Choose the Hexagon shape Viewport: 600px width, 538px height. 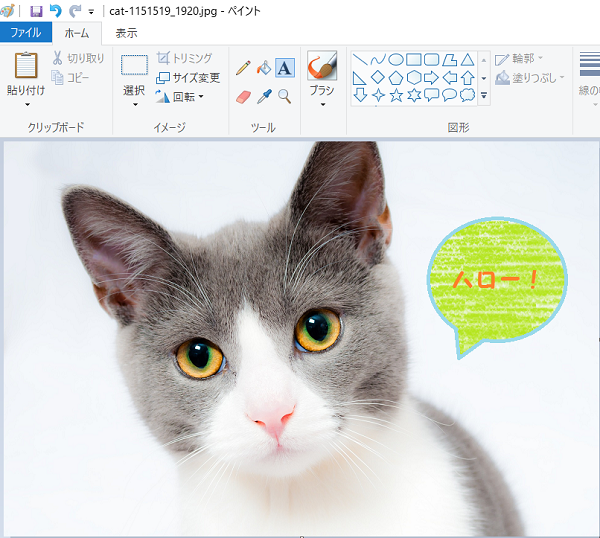[414, 78]
